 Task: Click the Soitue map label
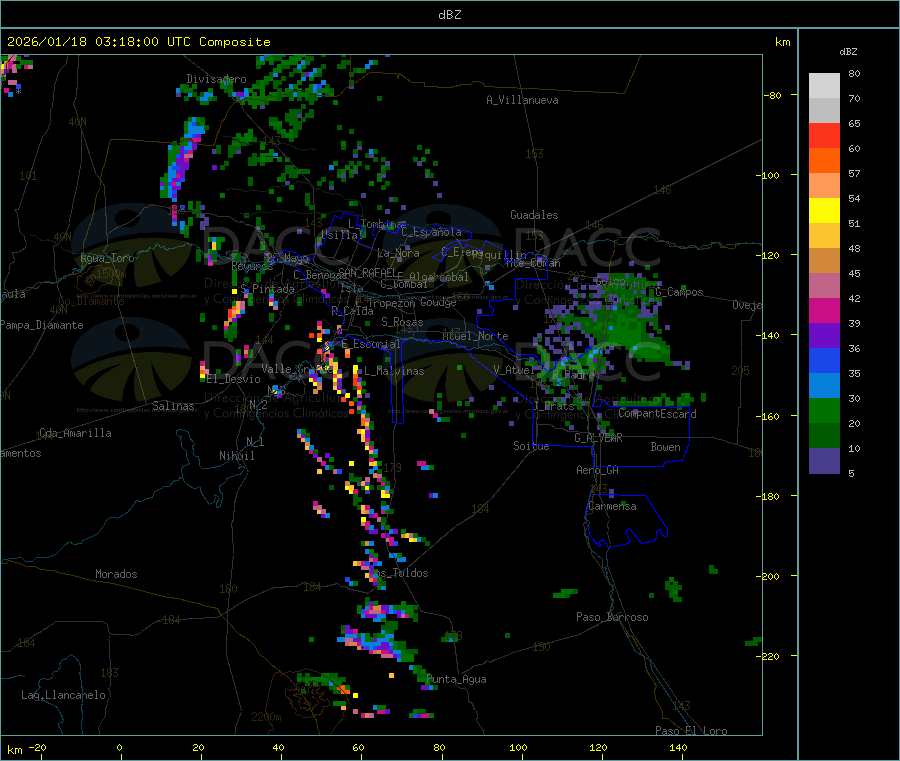click(531, 446)
